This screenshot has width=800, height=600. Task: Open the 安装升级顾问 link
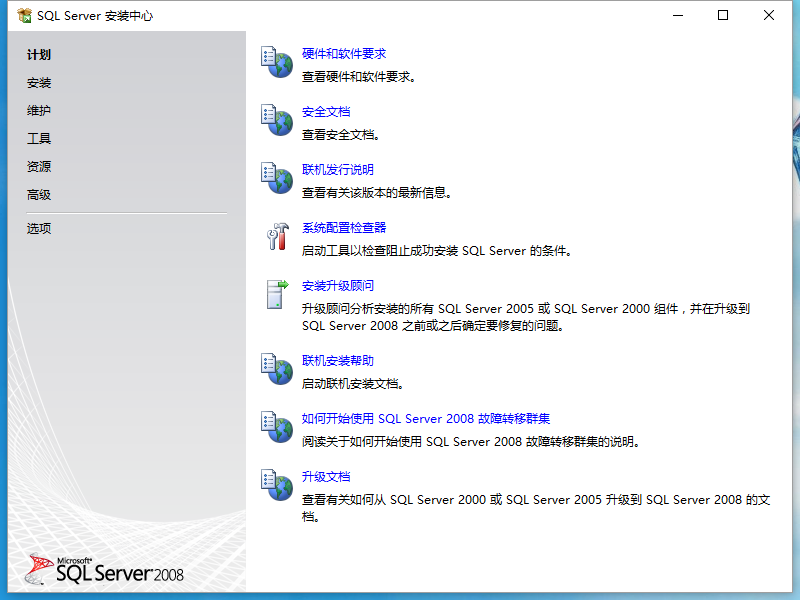tap(338, 286)
